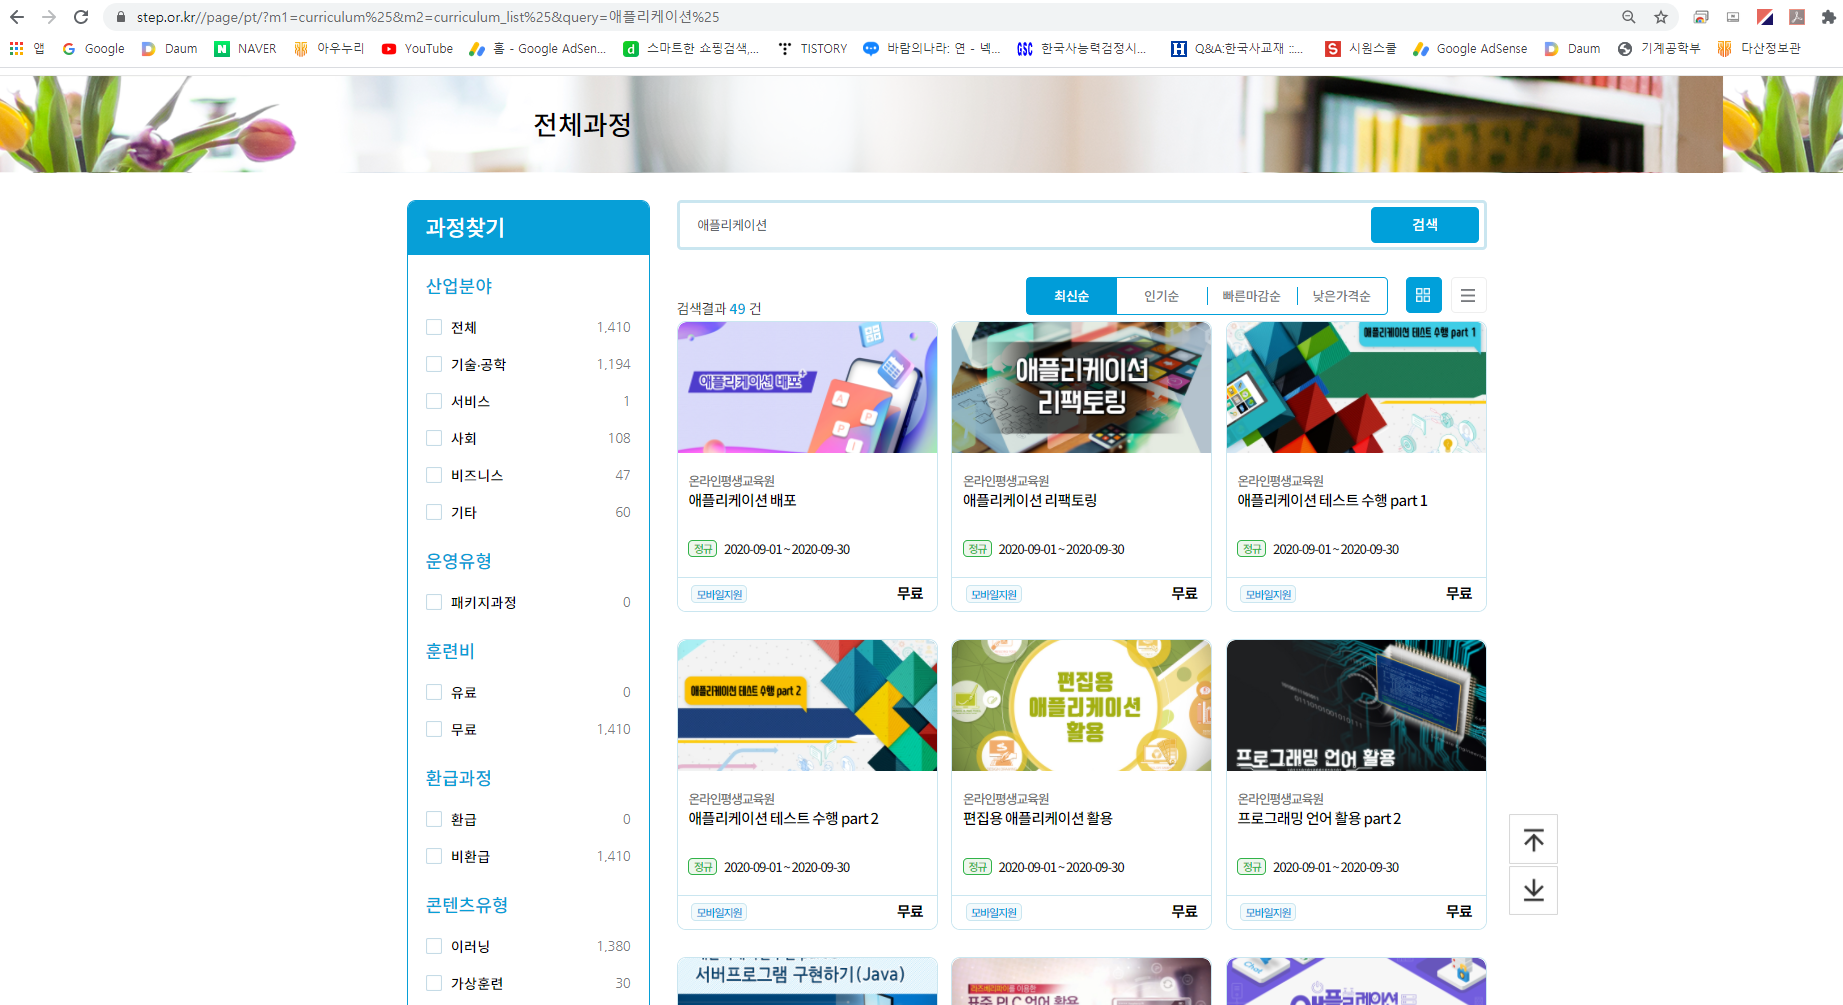
Task: Click the 애플리케이션 배포 course title
Action: tap(742, 500)
